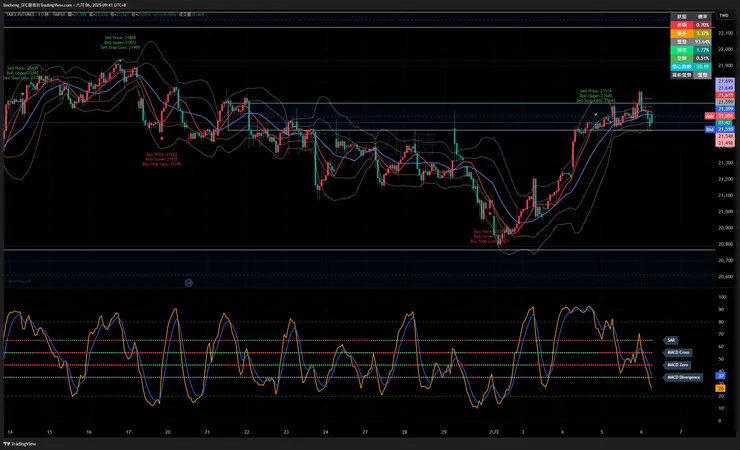740x450 pixels.
Task: Click the 22,000 price axis label
Action: tap(725, 49)
